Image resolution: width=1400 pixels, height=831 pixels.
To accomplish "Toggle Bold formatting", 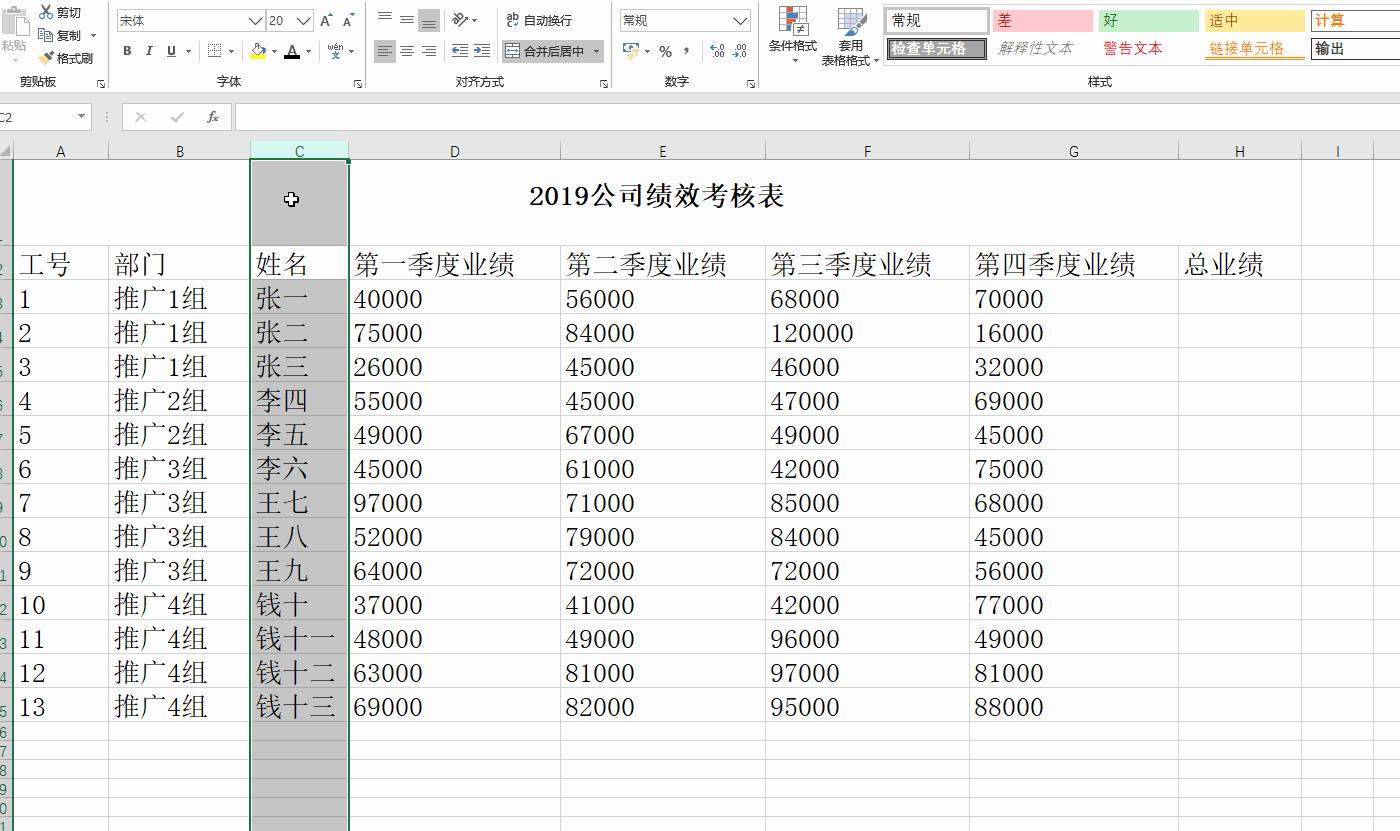I will tap(127, 51).
